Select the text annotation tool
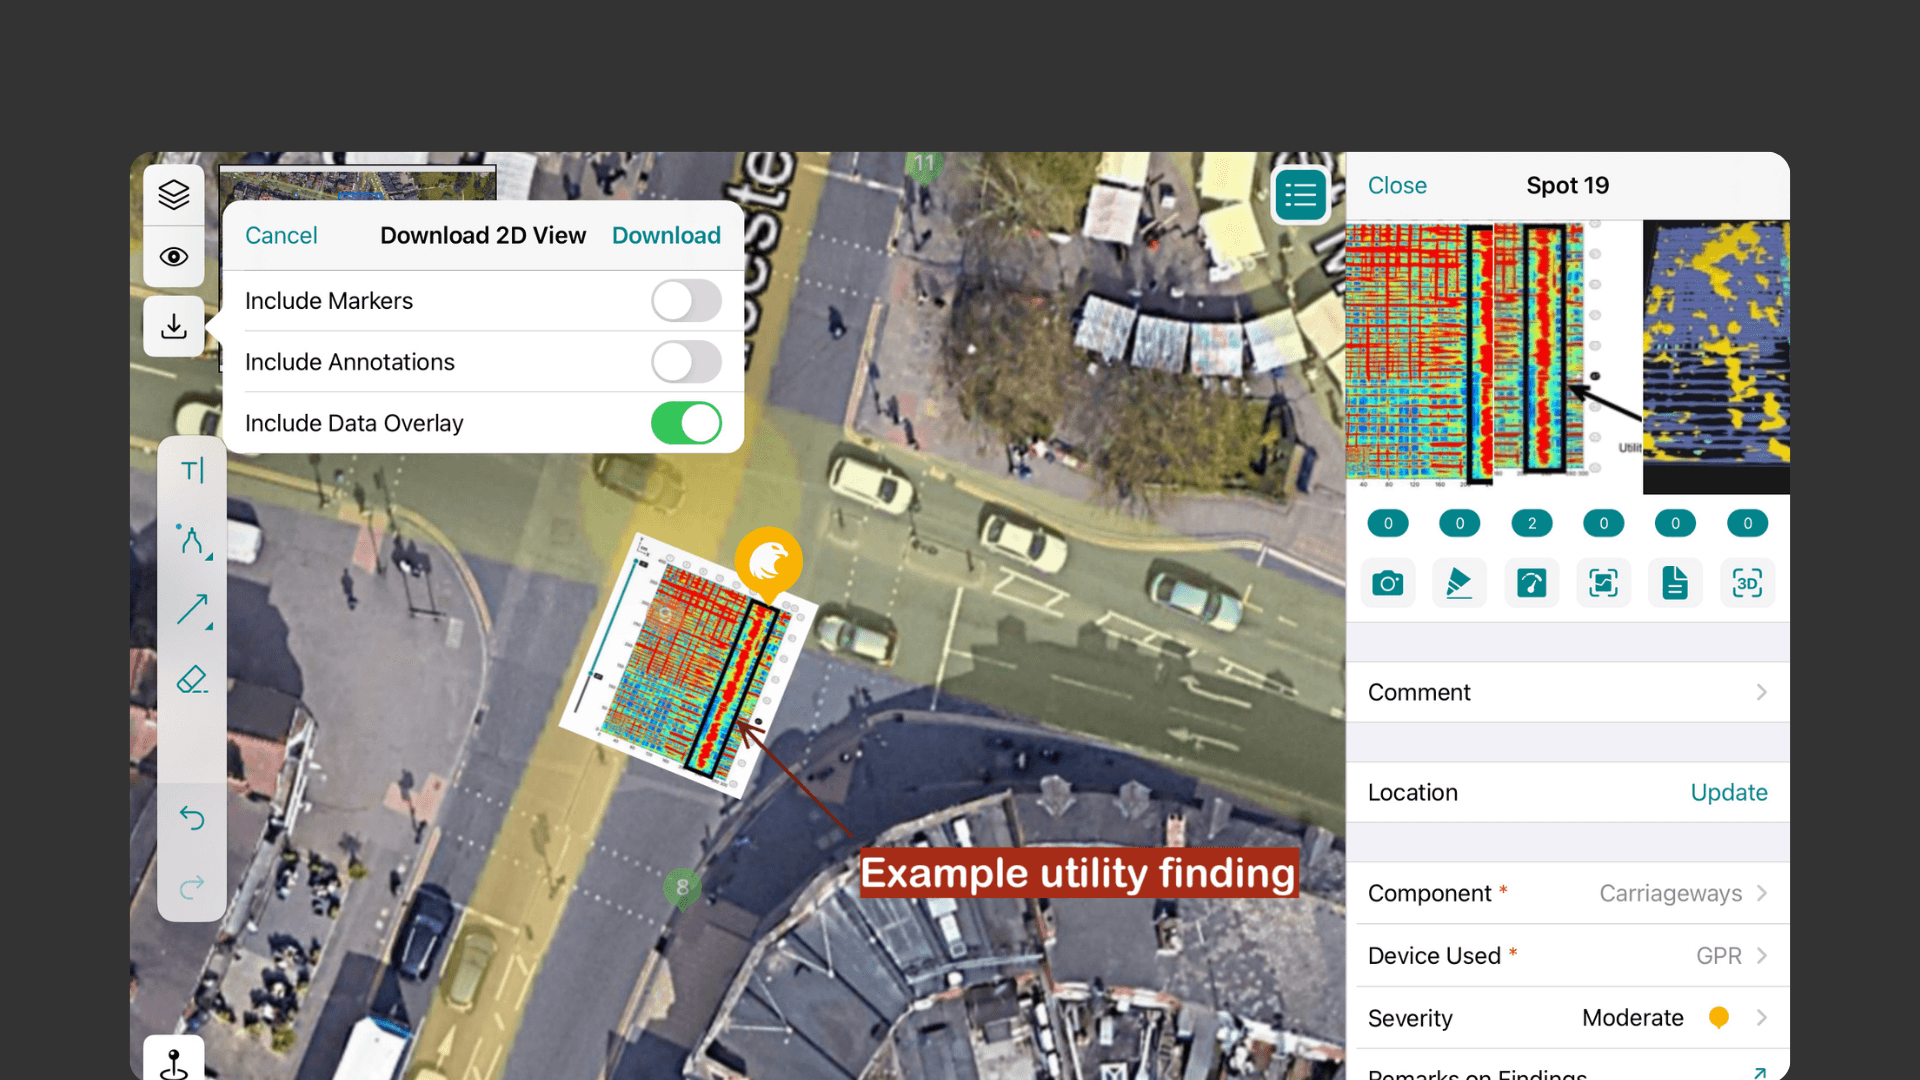Screen dimensions: 1920x1080 (192, 470)
